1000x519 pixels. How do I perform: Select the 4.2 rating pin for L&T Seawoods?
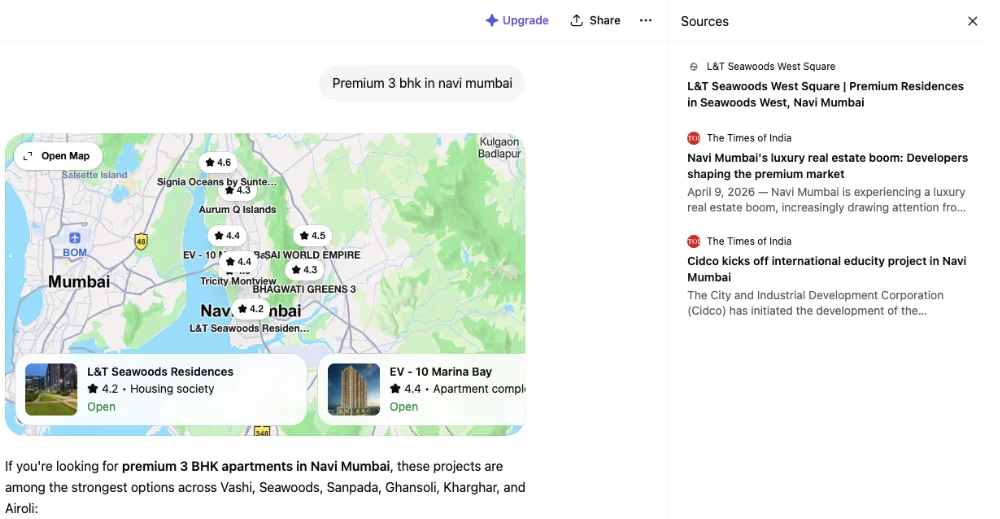pos(250,309)
